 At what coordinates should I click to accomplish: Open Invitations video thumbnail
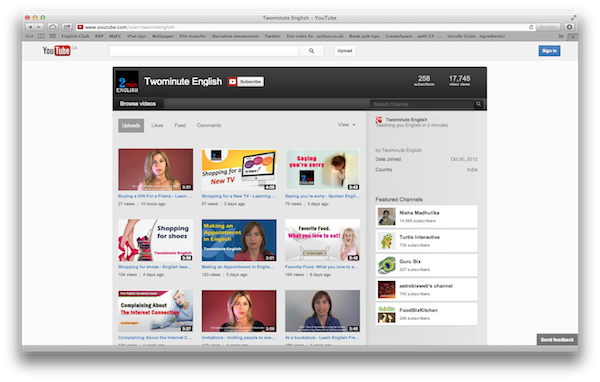[239, 311]
